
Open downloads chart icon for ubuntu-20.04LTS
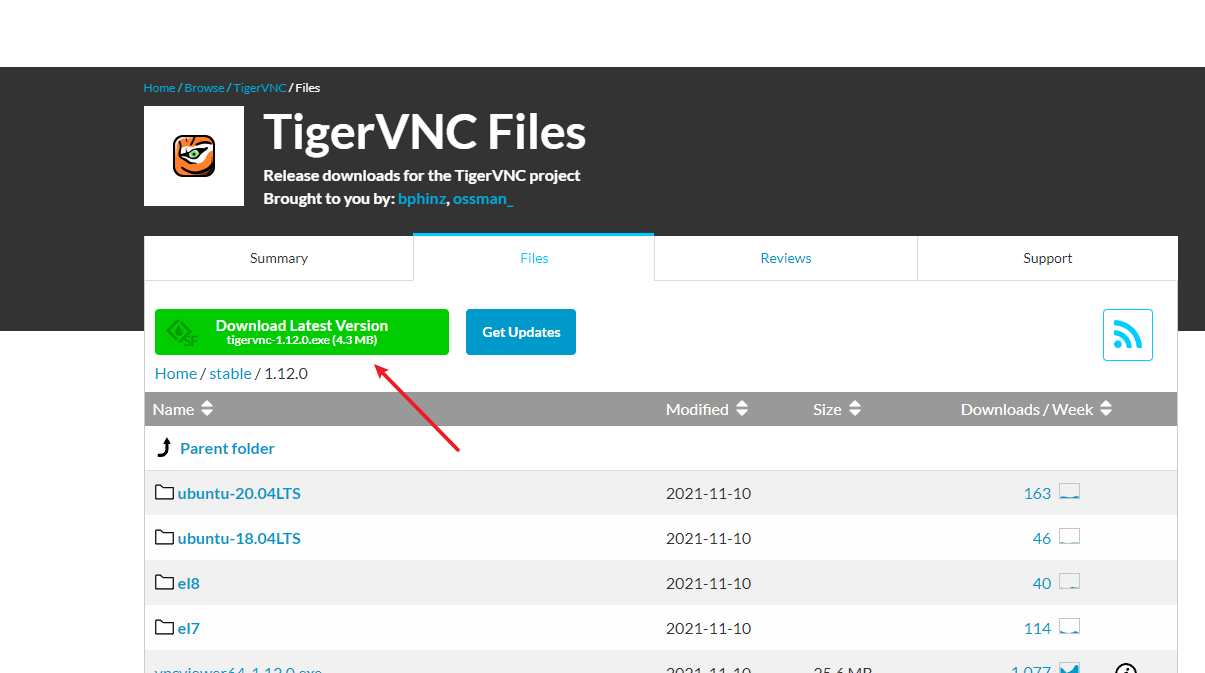click(1069, 492)
